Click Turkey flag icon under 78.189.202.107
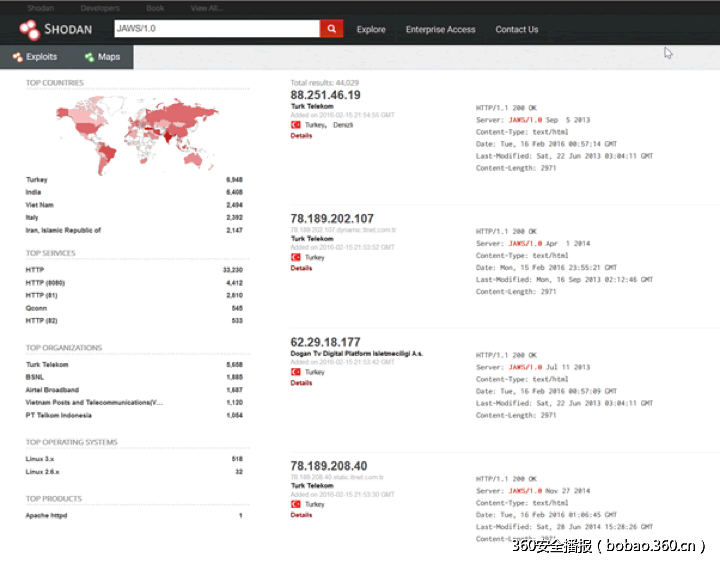The image size is (720, 564). click(x=295, y=257)
